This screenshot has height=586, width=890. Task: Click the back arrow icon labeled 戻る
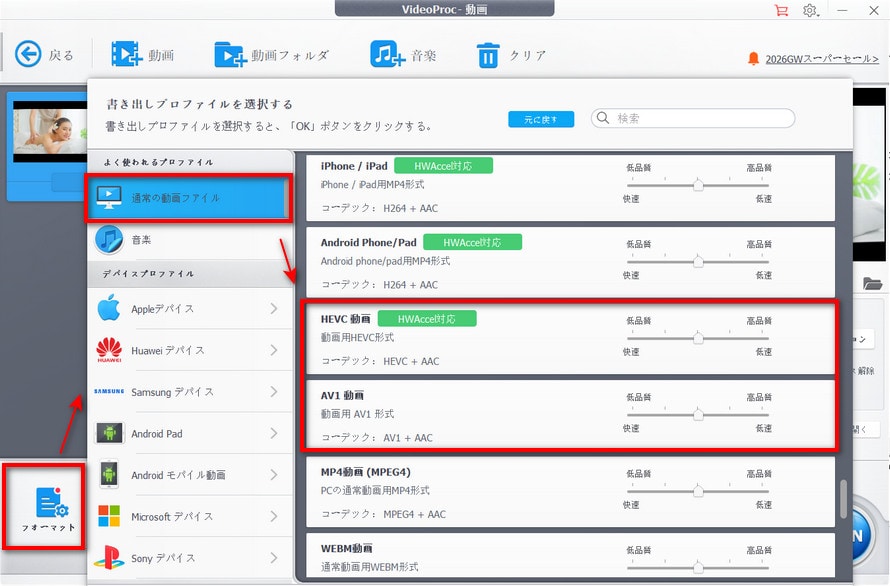(x=28, y=55)
